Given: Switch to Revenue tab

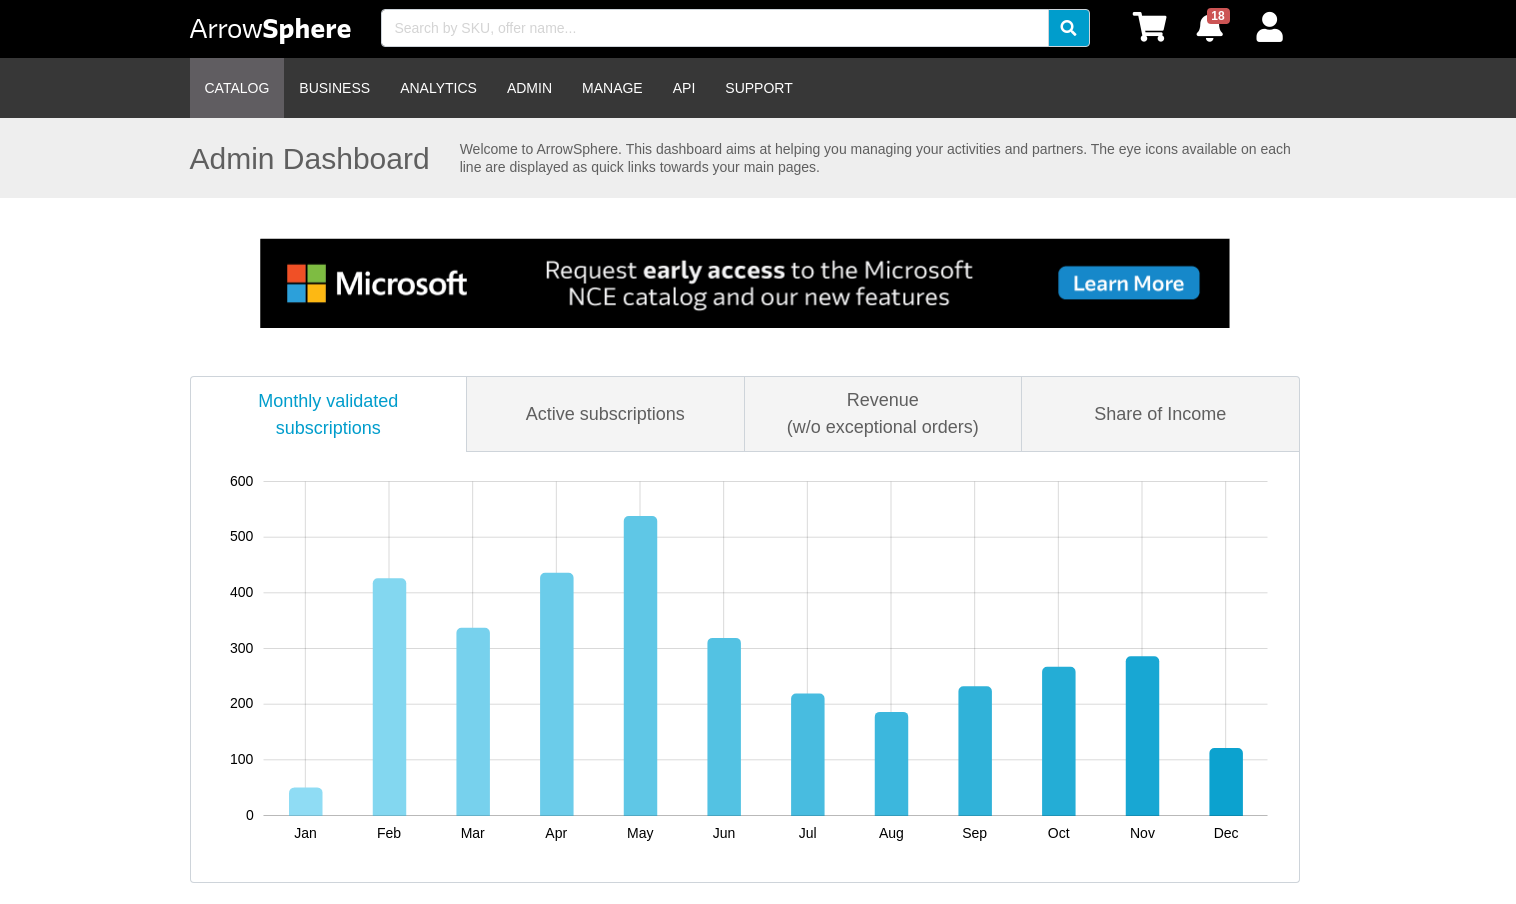Looking at the screenshot, I should click(882, 414).
